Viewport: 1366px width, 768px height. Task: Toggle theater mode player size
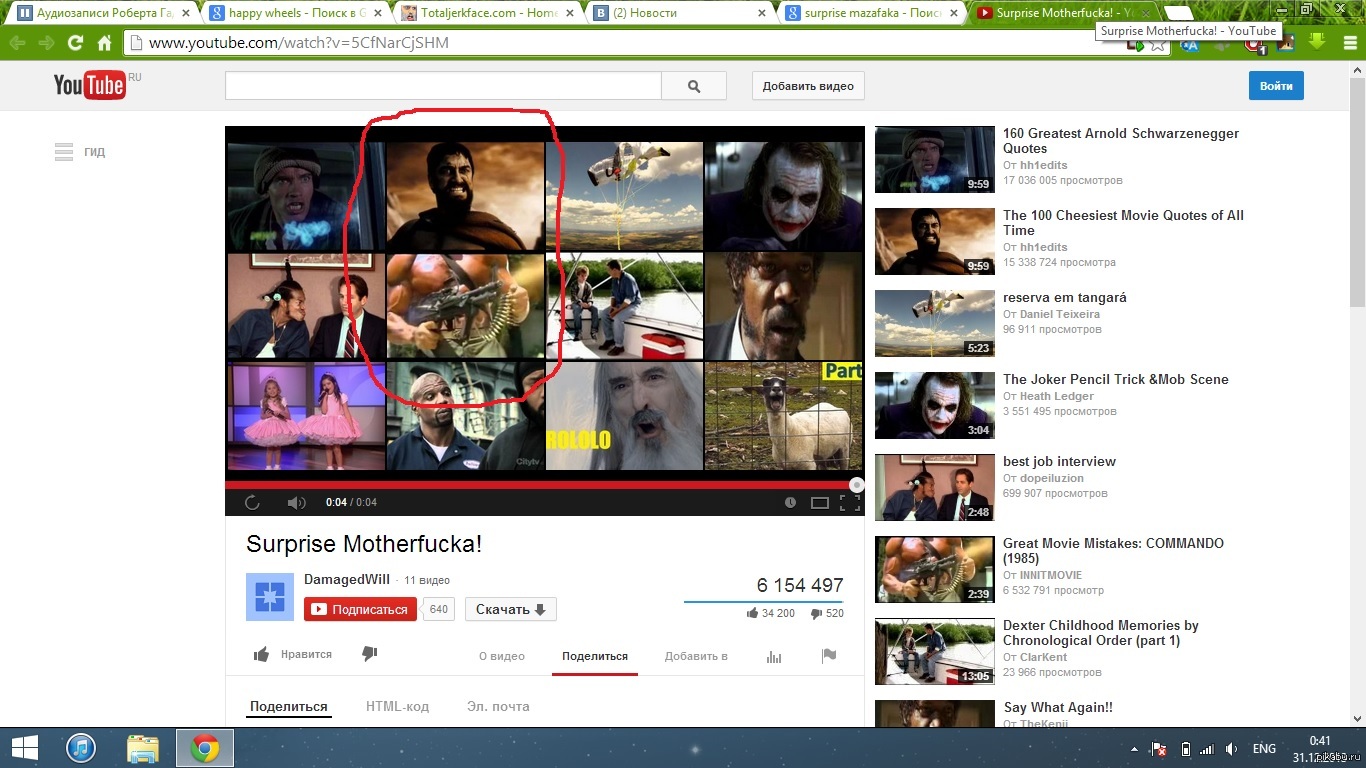pos(819,502)
